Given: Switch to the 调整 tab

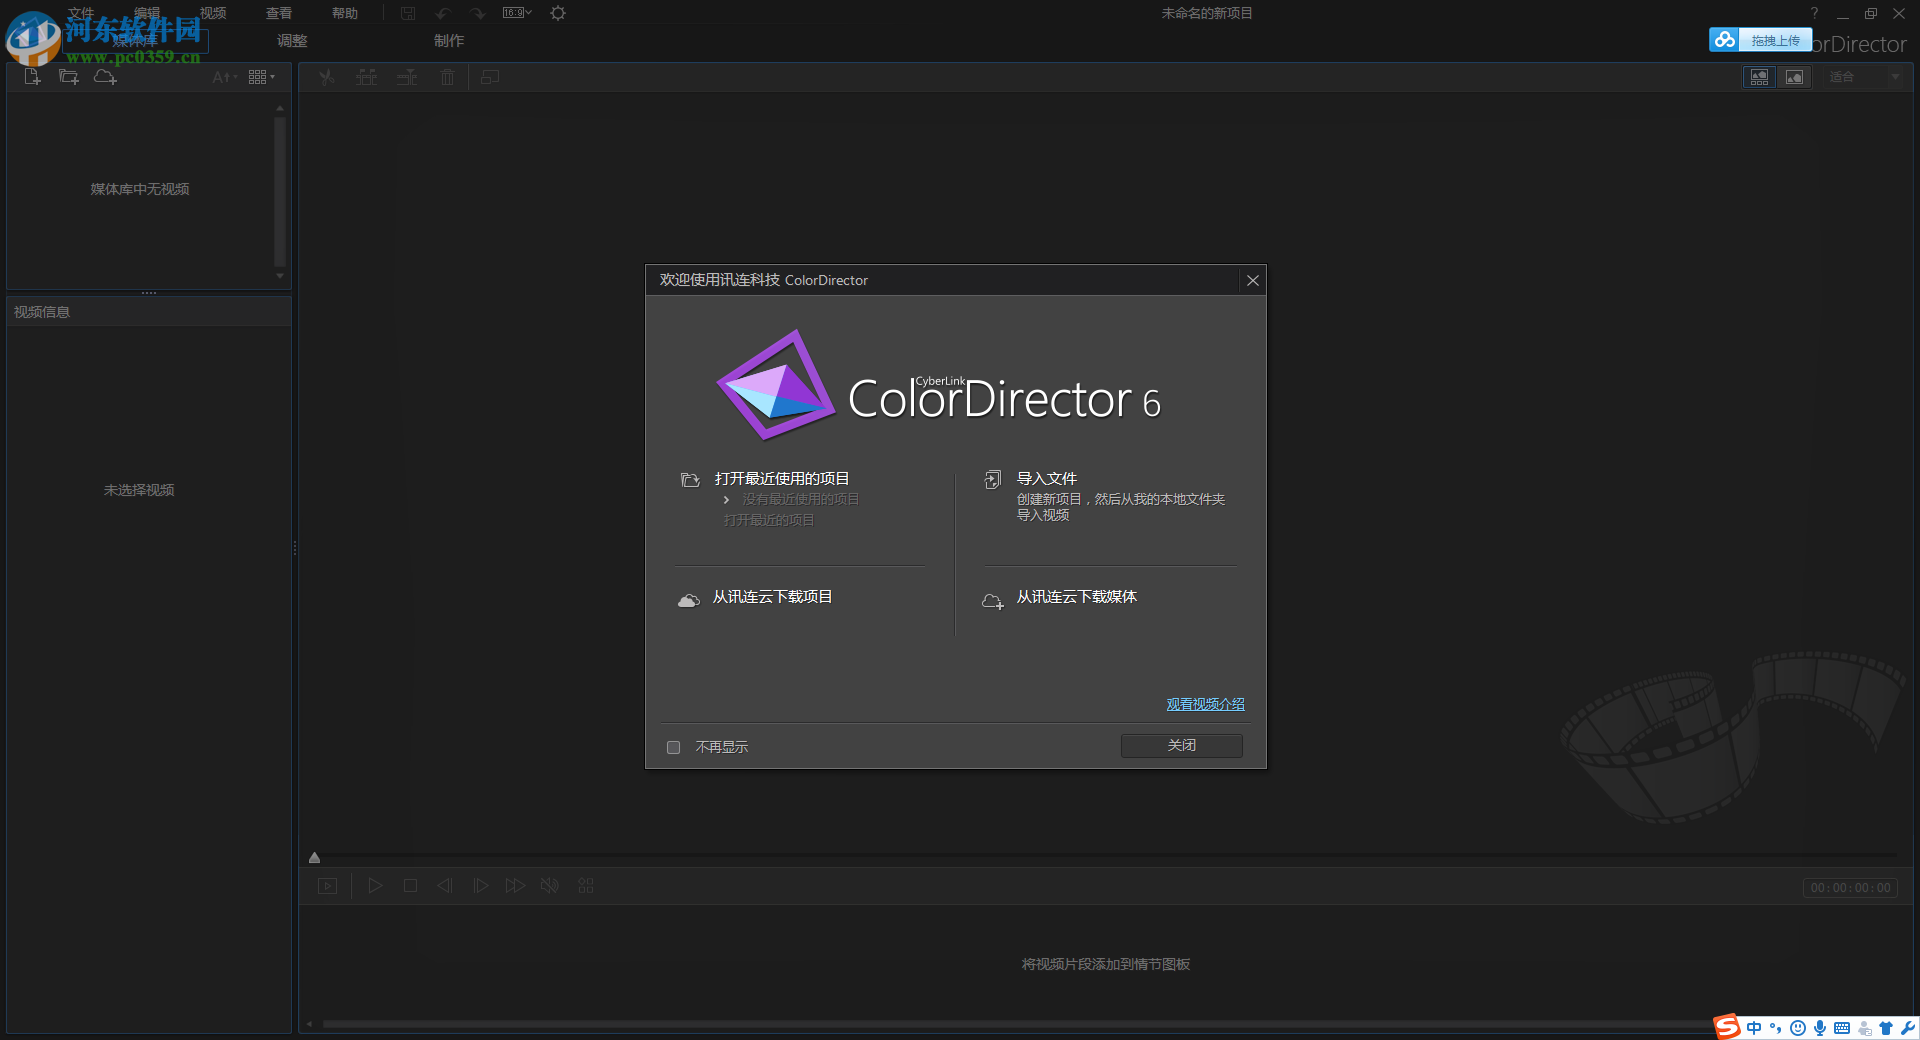Looking at the screenshot, I should pos(292,41).
